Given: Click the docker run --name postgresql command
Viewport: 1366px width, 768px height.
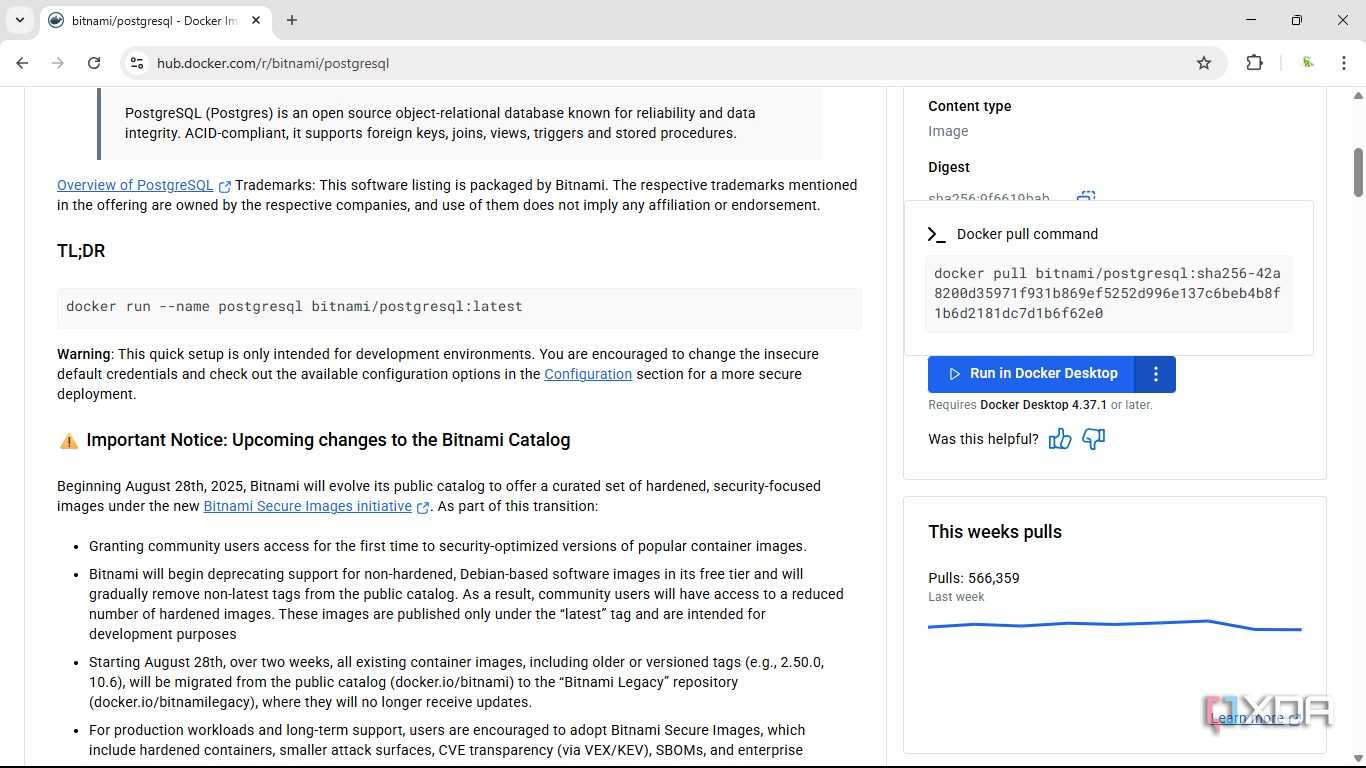Looking at the screenshot, I should pos(294,306).
